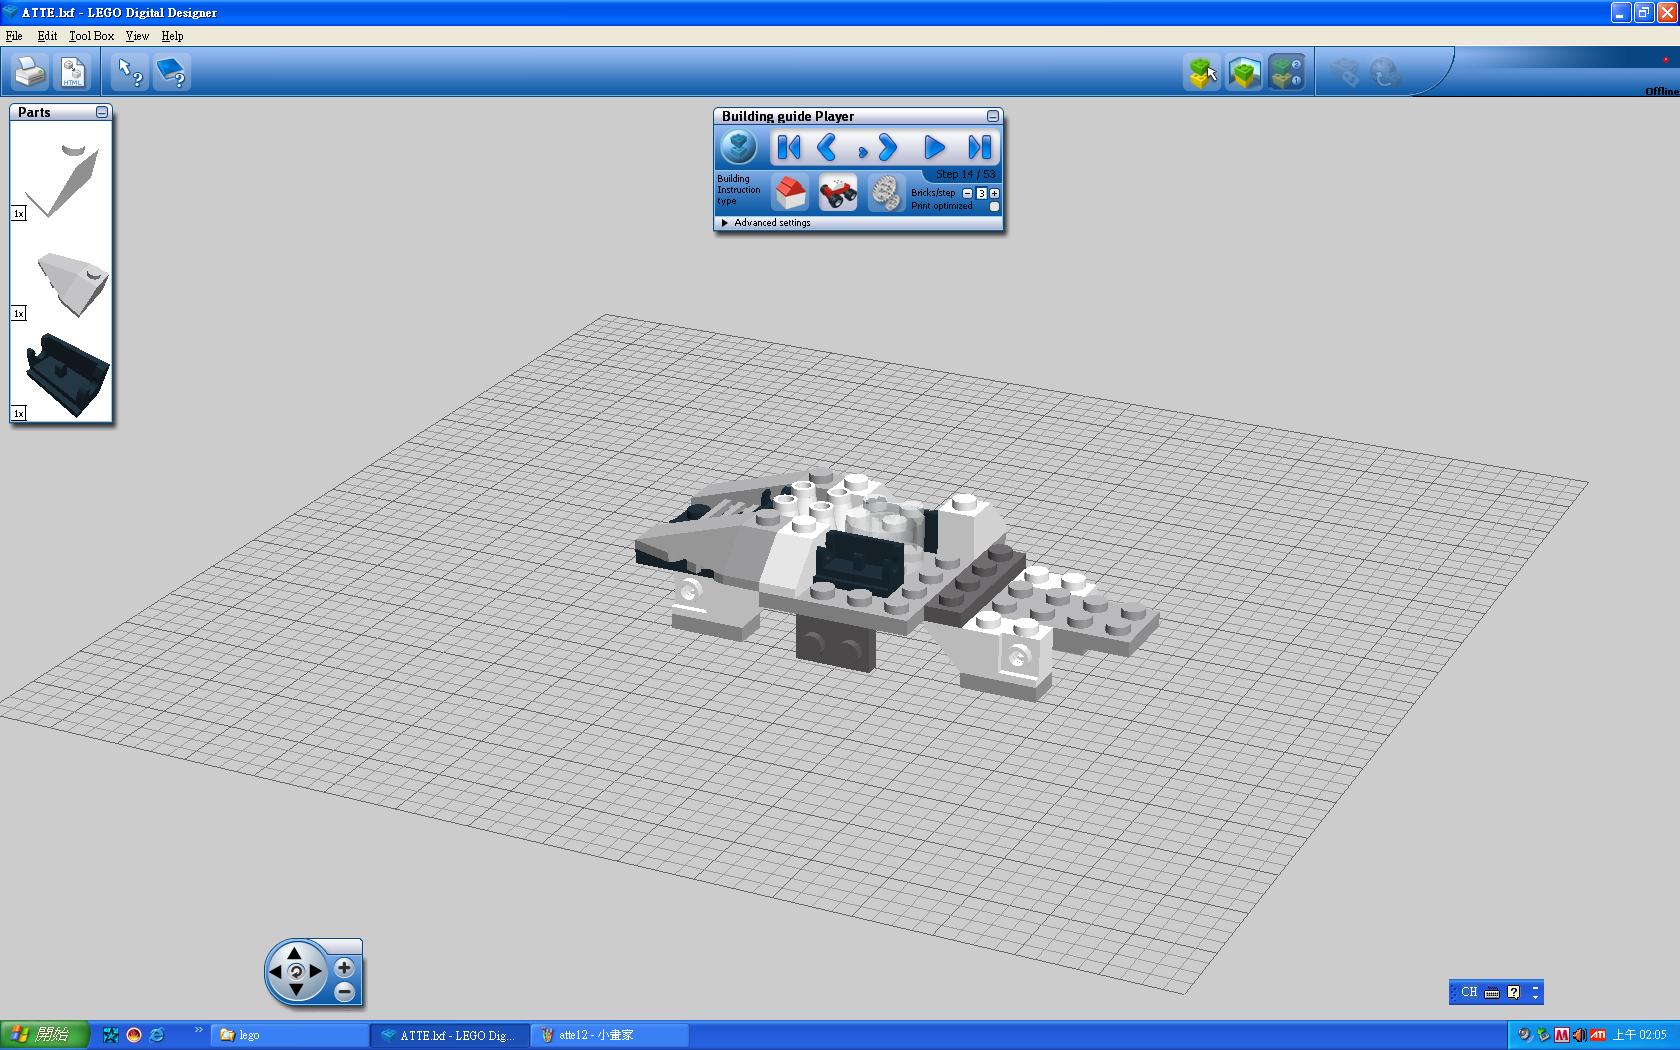Screen dimensions: 1680x1050
Task: Select the dark blue bracket part thumbnail
Action: (x=67, y=375)
